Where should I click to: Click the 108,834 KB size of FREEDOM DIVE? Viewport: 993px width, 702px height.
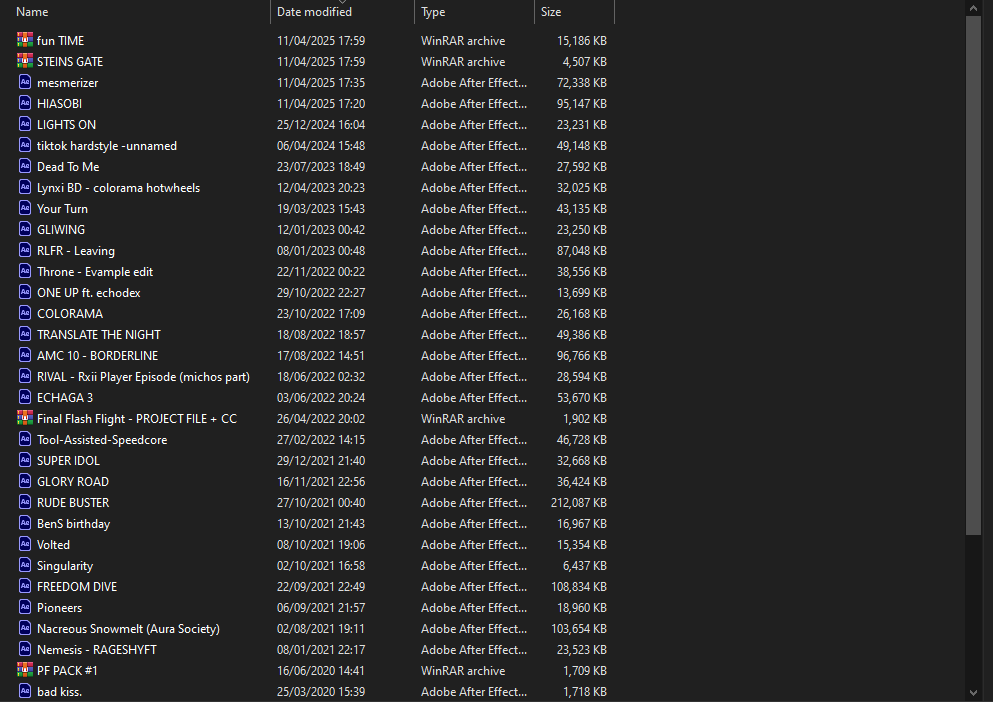579,586
